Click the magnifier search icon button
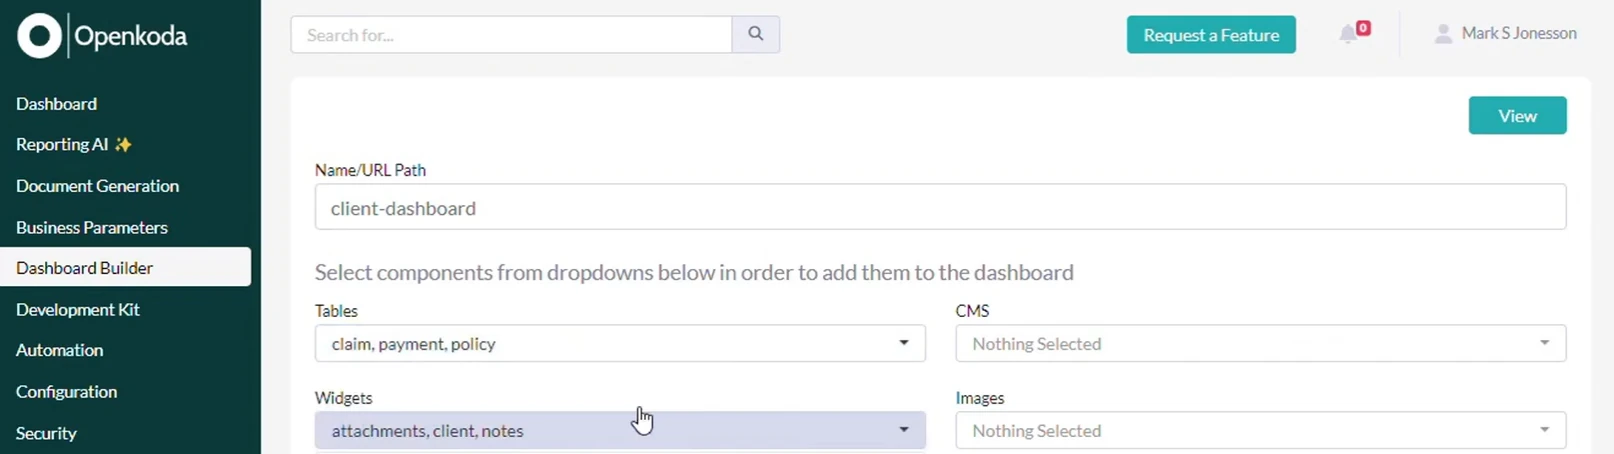 (756, 34)
